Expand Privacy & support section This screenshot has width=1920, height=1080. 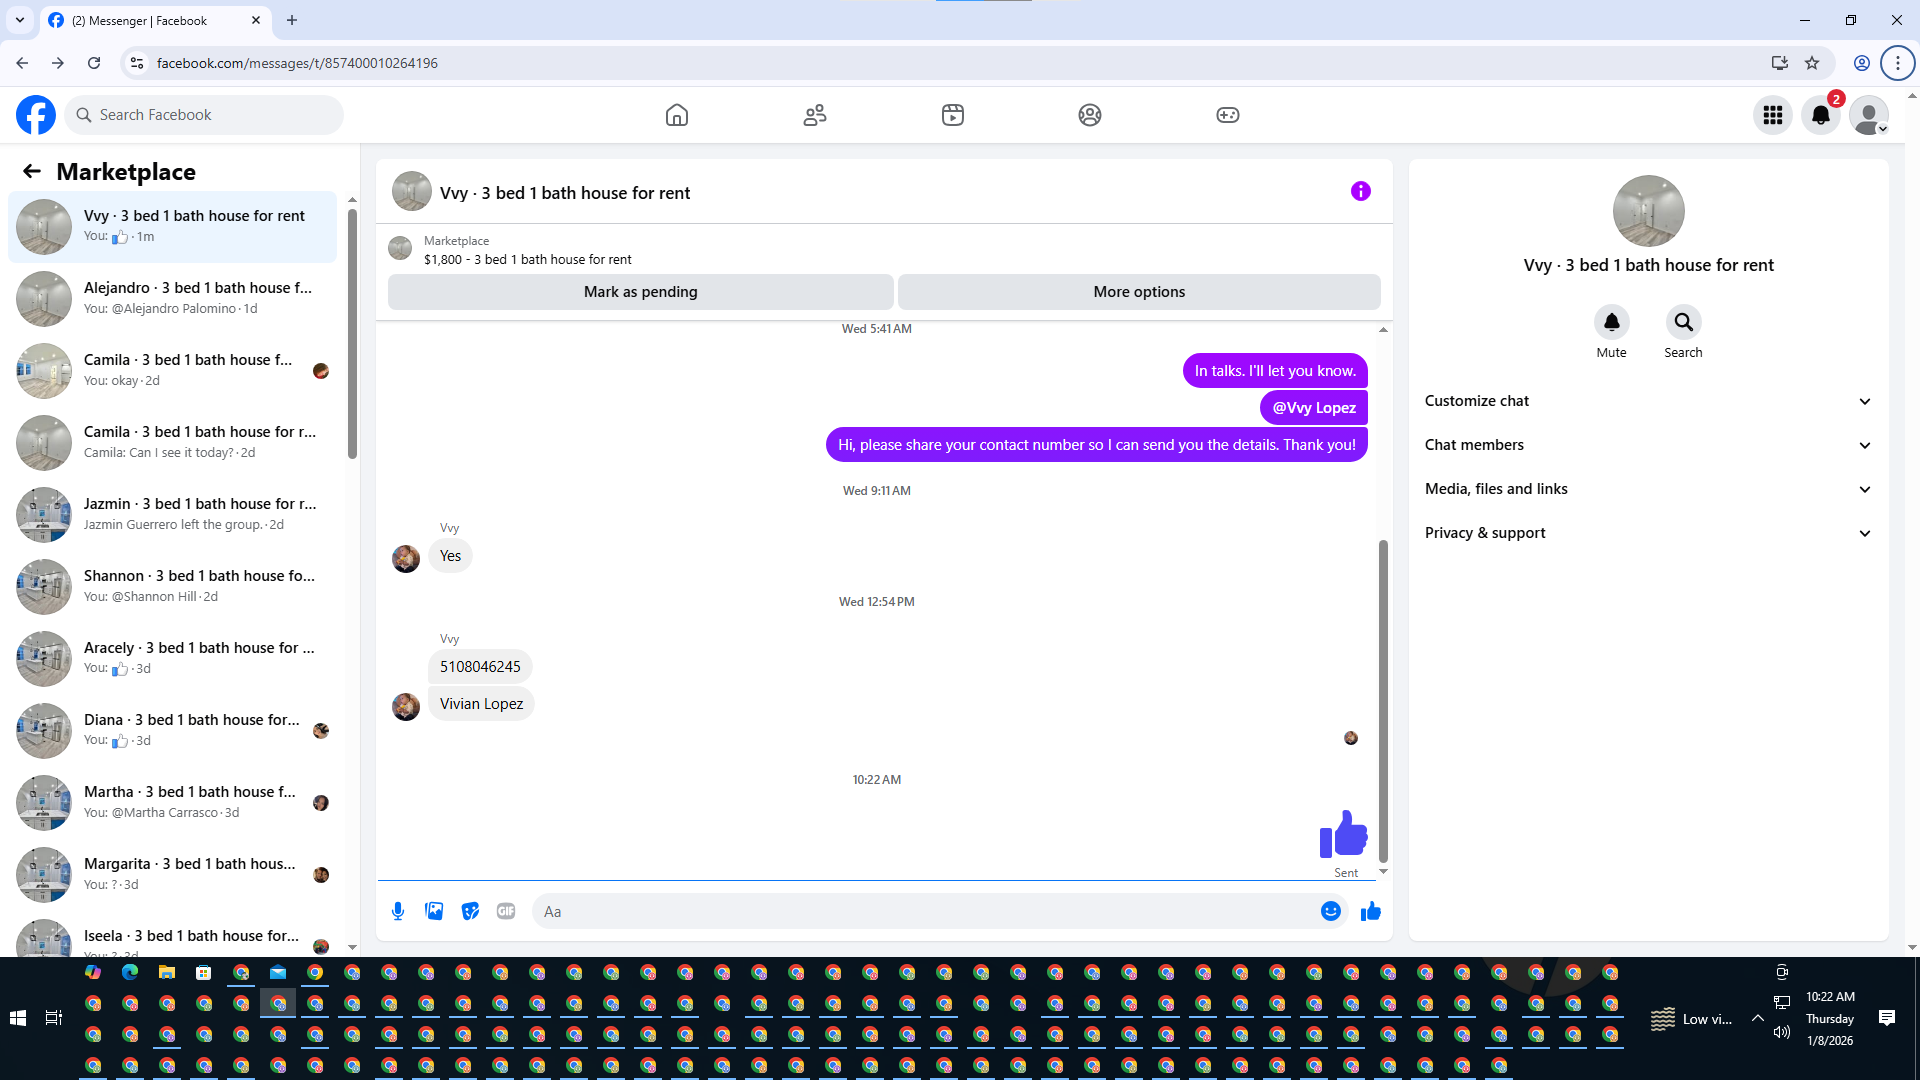pos(1648,533)
